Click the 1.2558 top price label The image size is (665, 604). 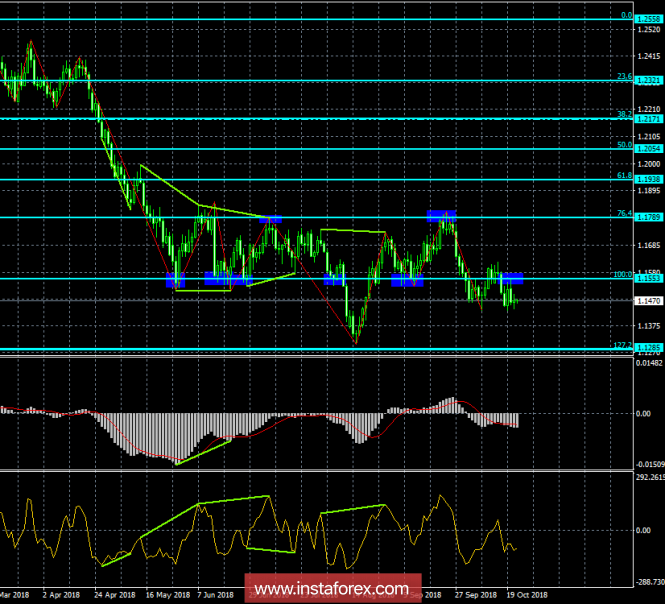[x=648, y=19]
